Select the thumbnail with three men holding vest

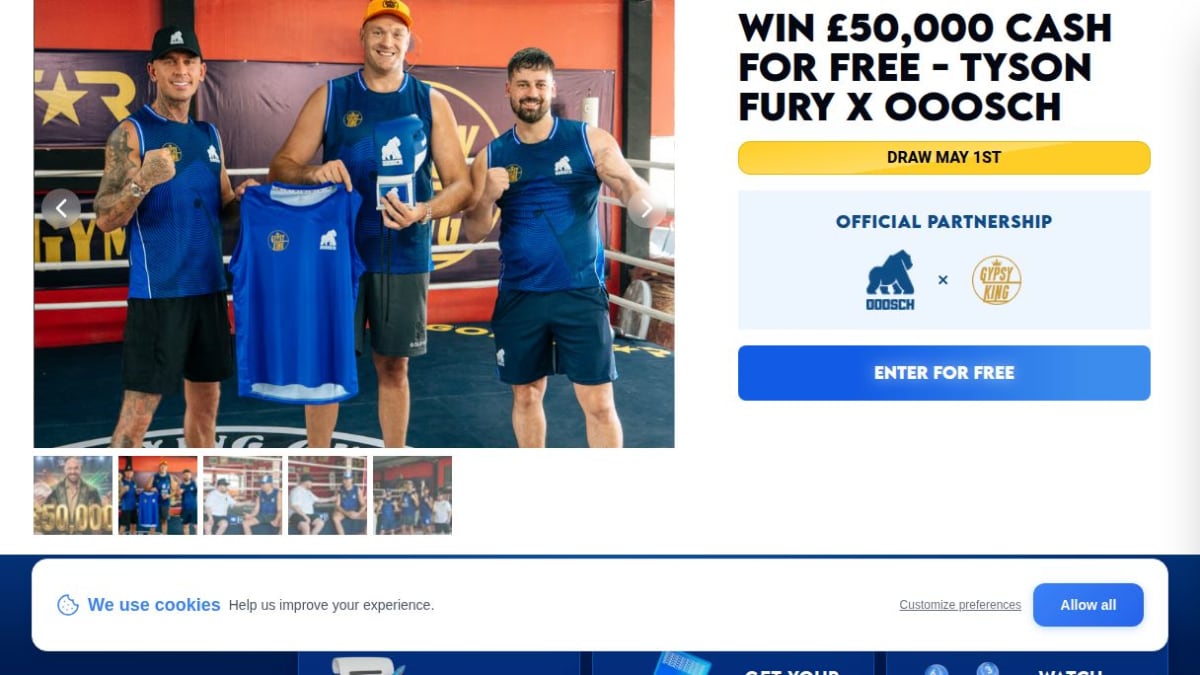158,495
